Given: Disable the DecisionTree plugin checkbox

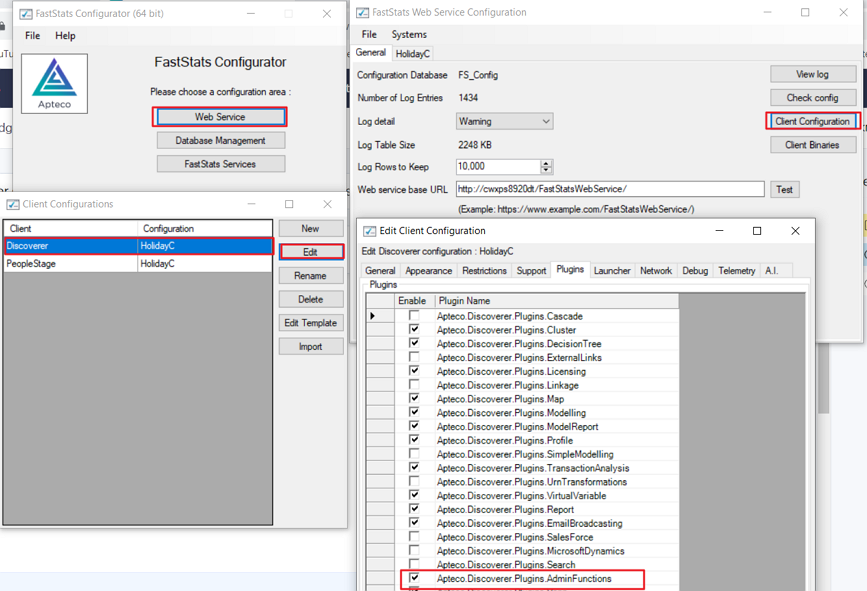Looking at the screenshot, I should point(414,343).
